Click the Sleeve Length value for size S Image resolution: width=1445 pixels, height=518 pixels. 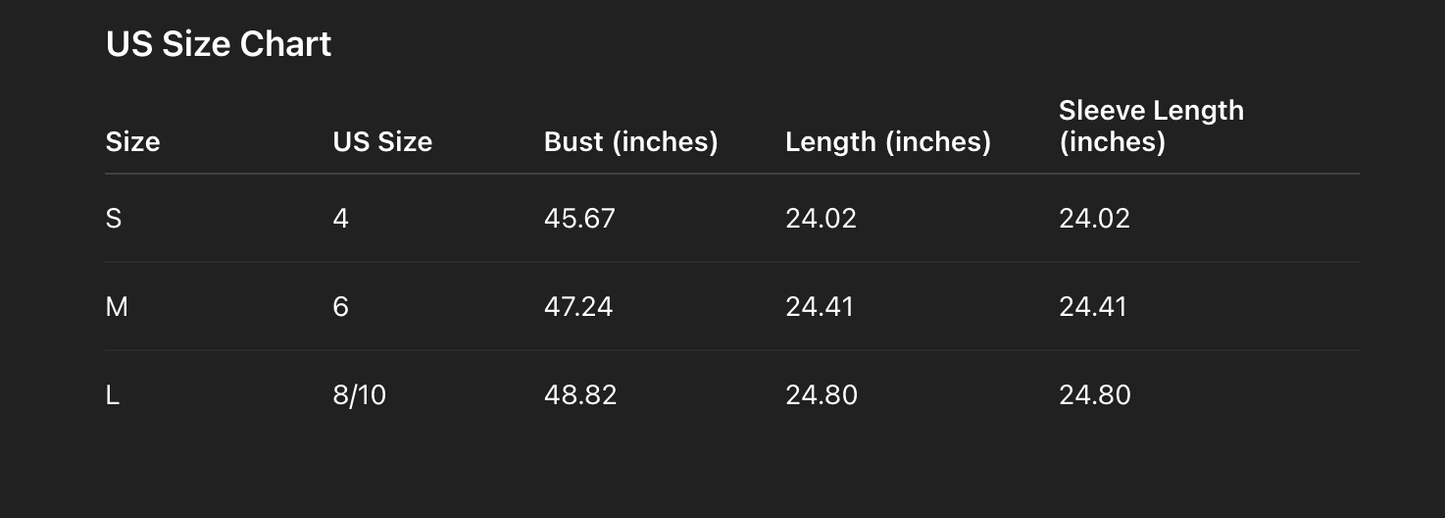pyautogui.click(x=1094, y=219)
